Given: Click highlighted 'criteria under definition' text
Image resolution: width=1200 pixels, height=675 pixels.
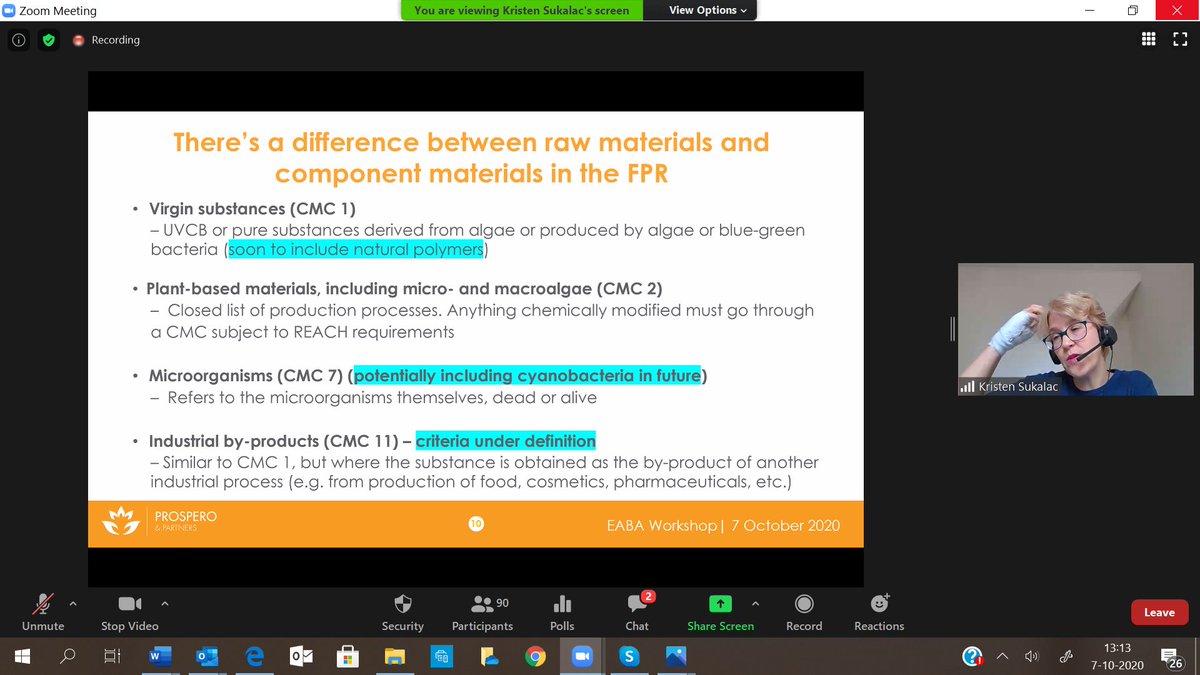Looking at the screenshot, I should coord(505,441).
